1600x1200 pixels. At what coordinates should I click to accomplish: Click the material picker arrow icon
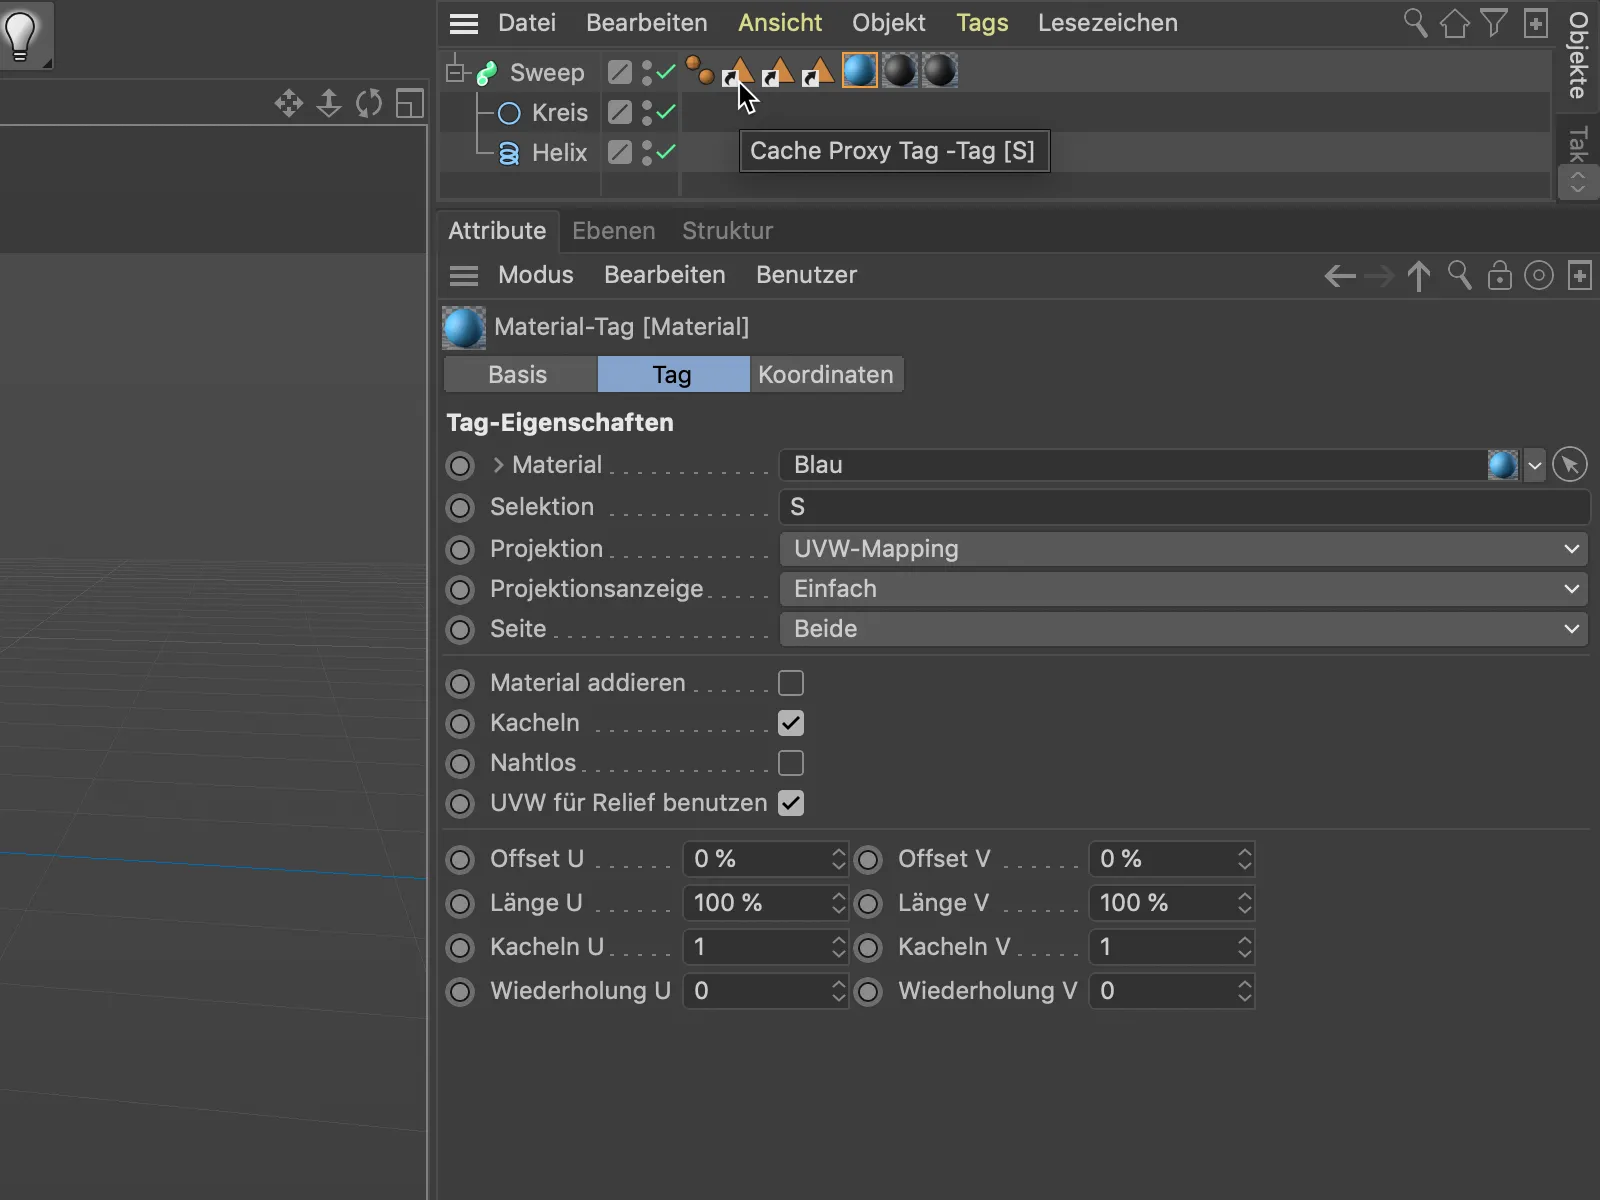[x=1570, y=465]
